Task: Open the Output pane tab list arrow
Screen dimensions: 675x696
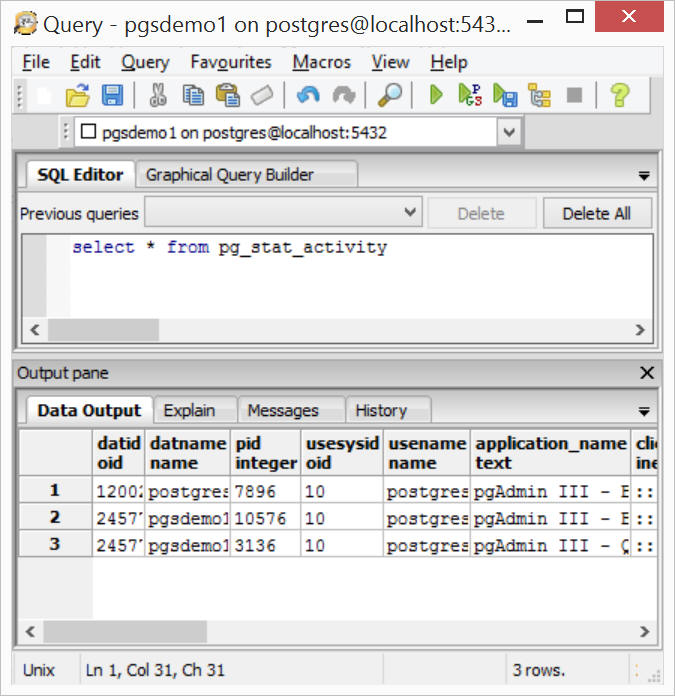Action: coord(644,411)
